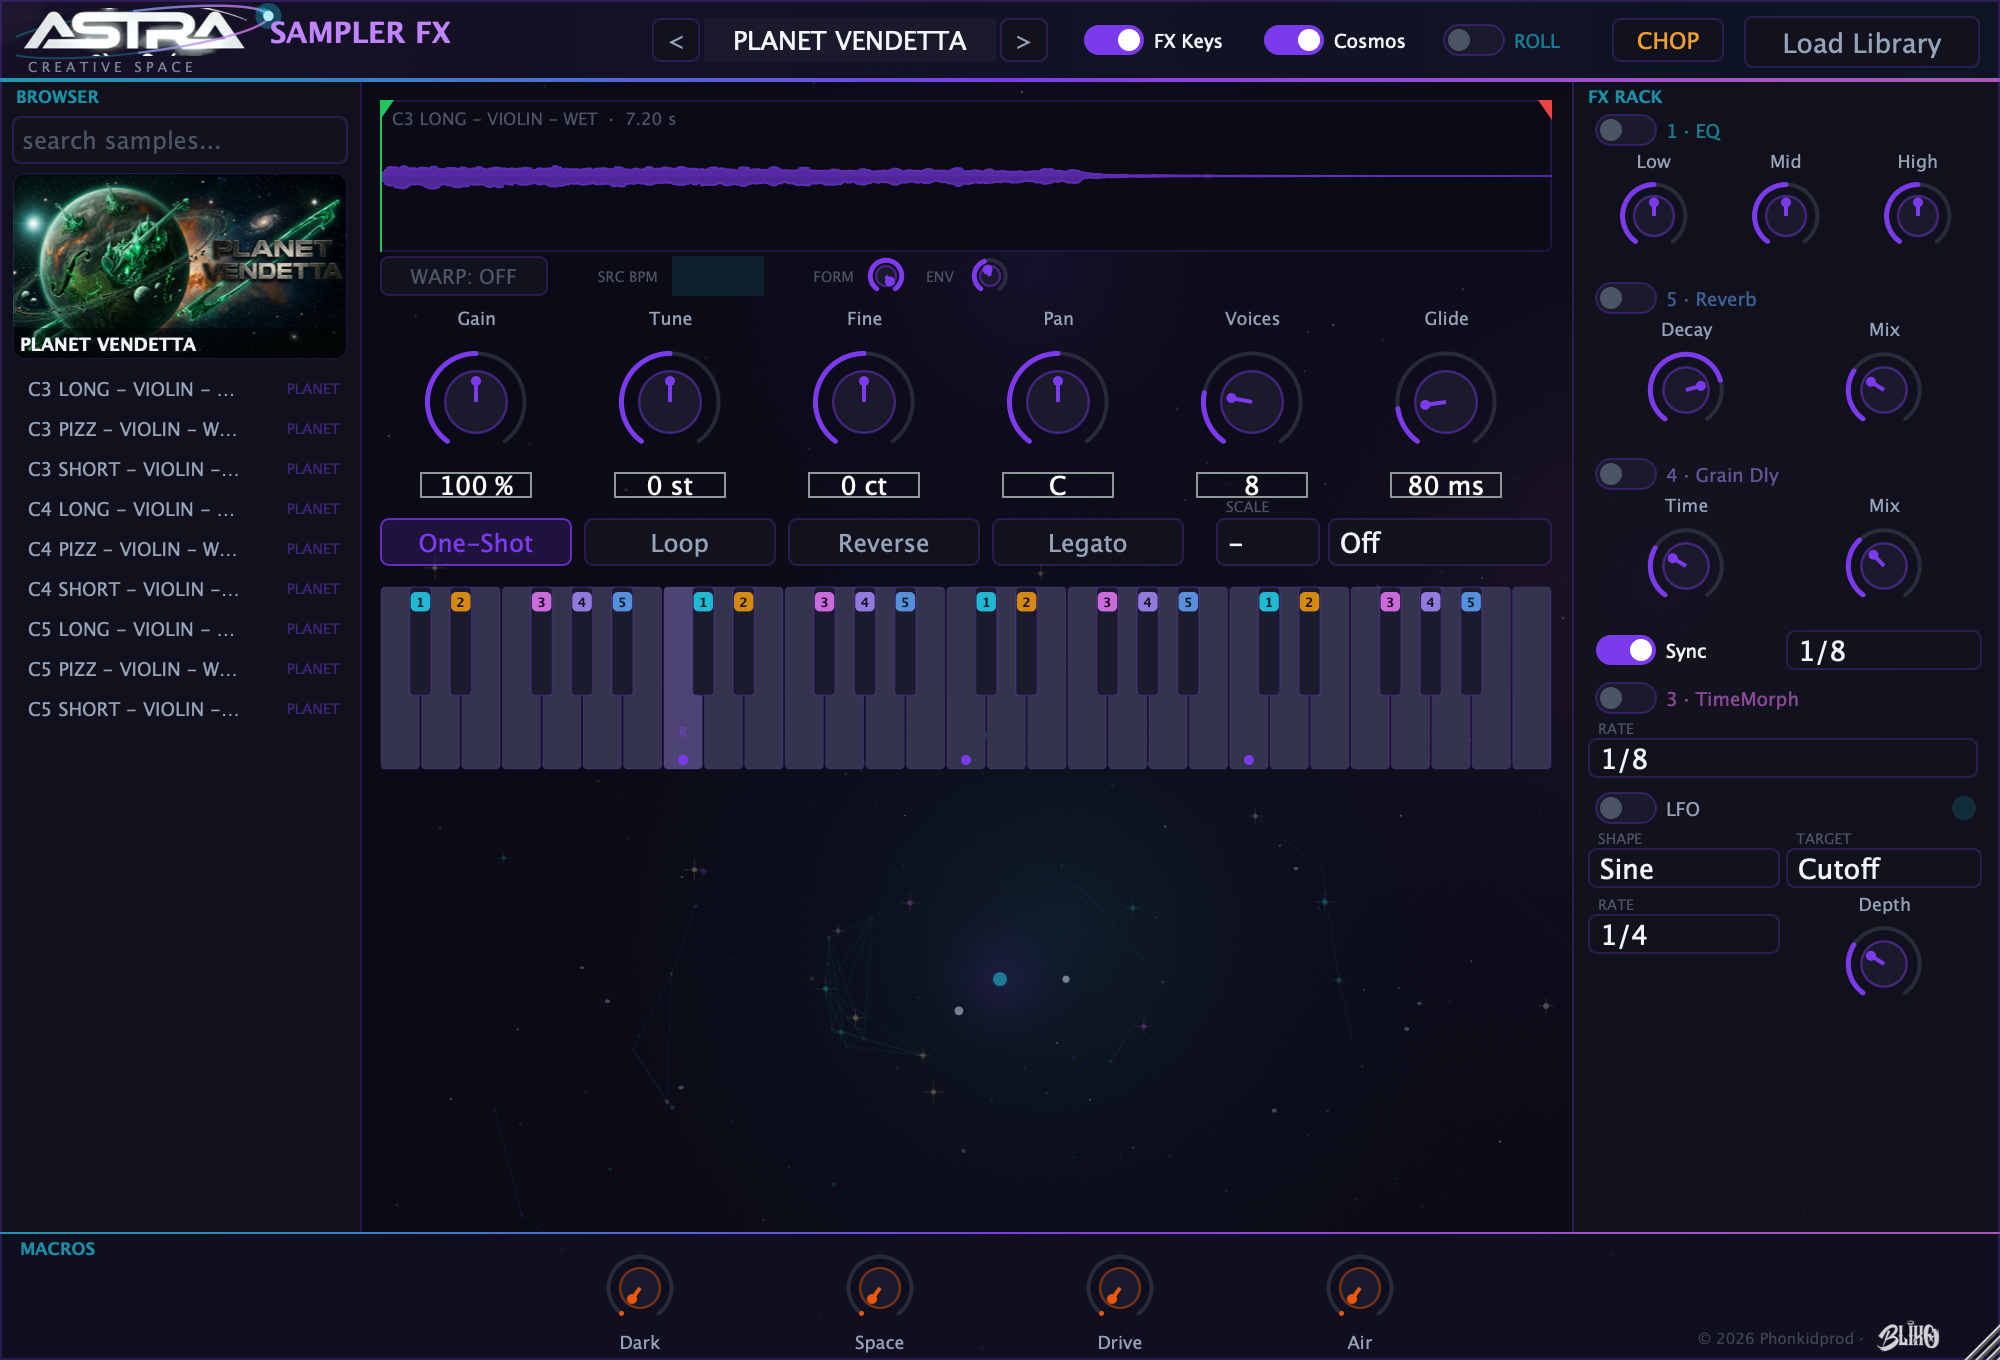This screenshot has width=2000, height=1360.
Task: Select One-Shot playback mode
Action: tap(476, 543)
